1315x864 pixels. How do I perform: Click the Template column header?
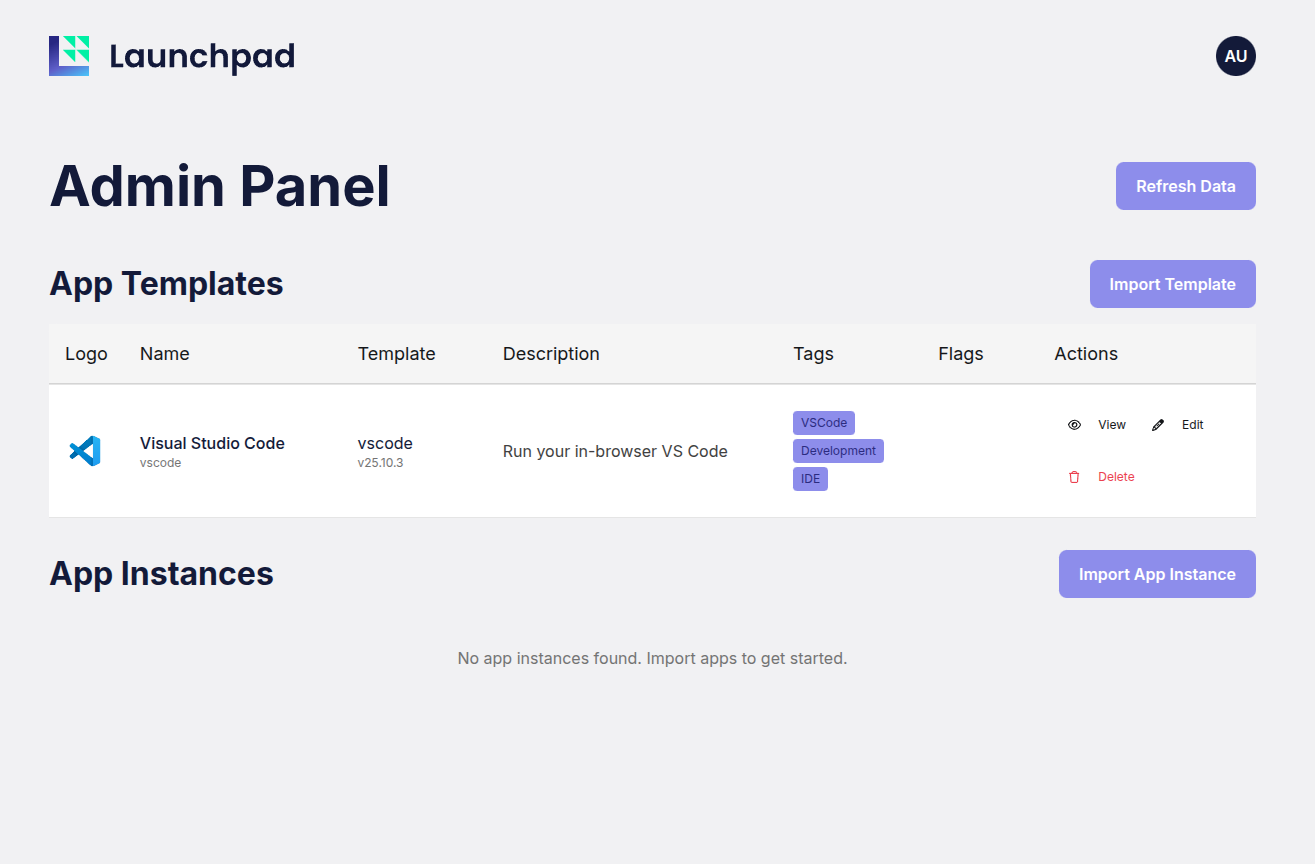[x=396, y=354]
